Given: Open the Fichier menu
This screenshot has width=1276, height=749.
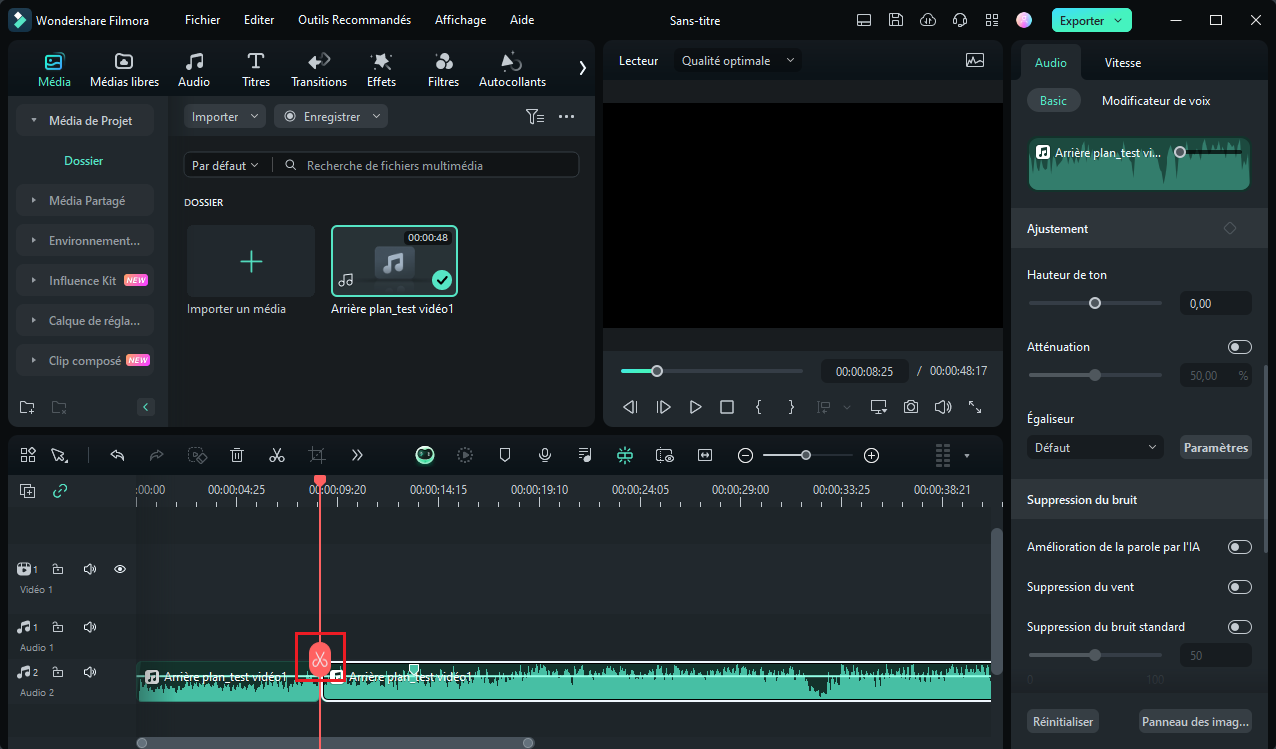Looking at the screenshot, I should [203, 20].
